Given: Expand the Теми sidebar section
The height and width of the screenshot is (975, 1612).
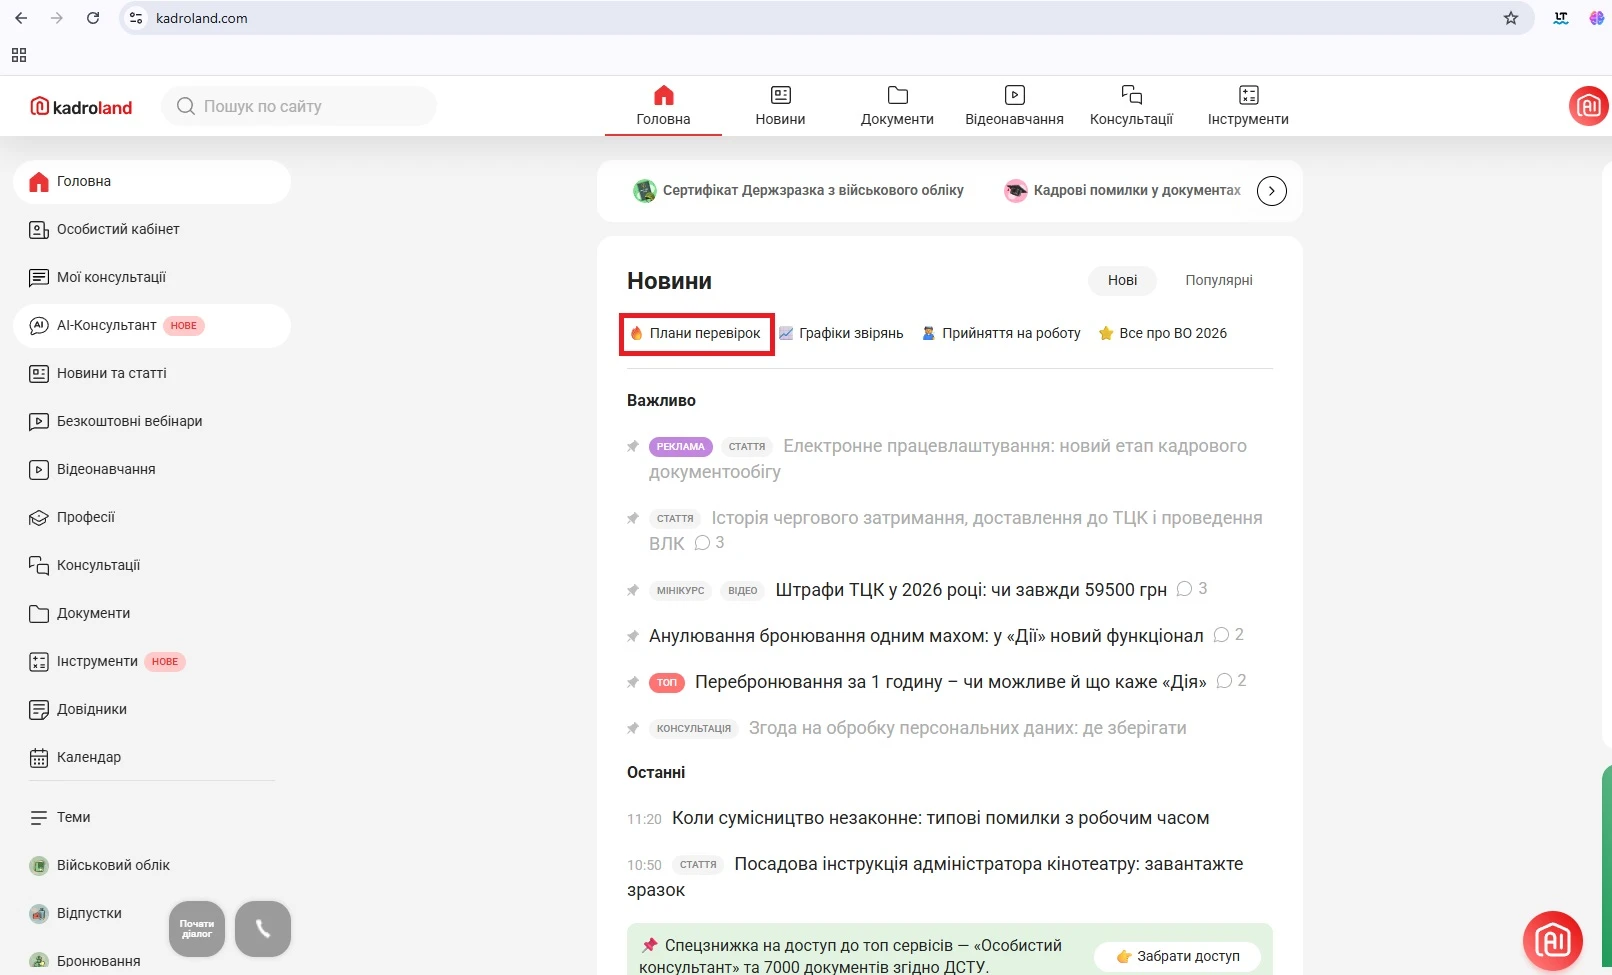Looking at the screenshot, I should 73,818.
